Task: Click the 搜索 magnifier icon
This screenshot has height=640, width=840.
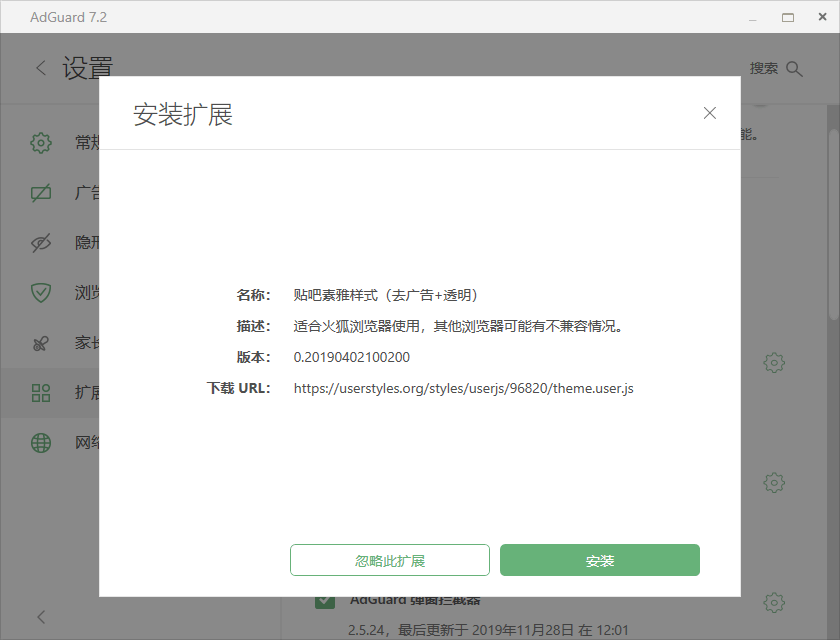Action: click(795, 68)
